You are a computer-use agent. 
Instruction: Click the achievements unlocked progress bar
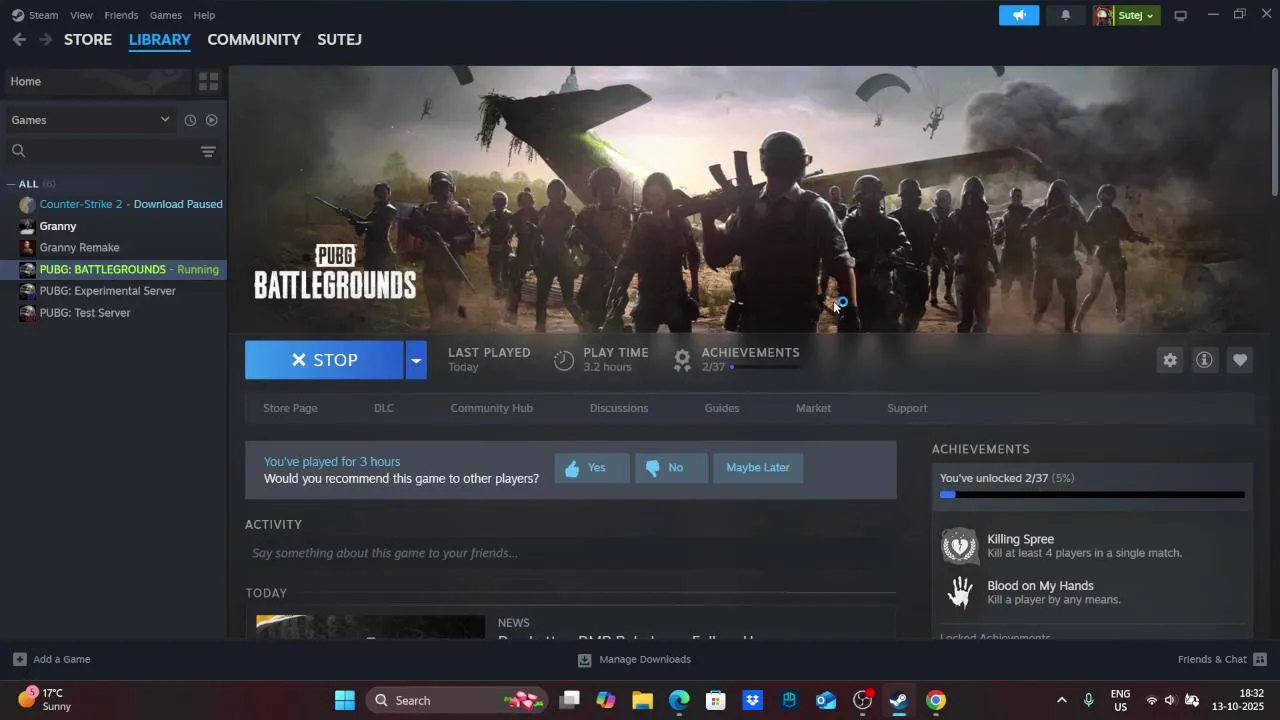tap(1092, 494)
